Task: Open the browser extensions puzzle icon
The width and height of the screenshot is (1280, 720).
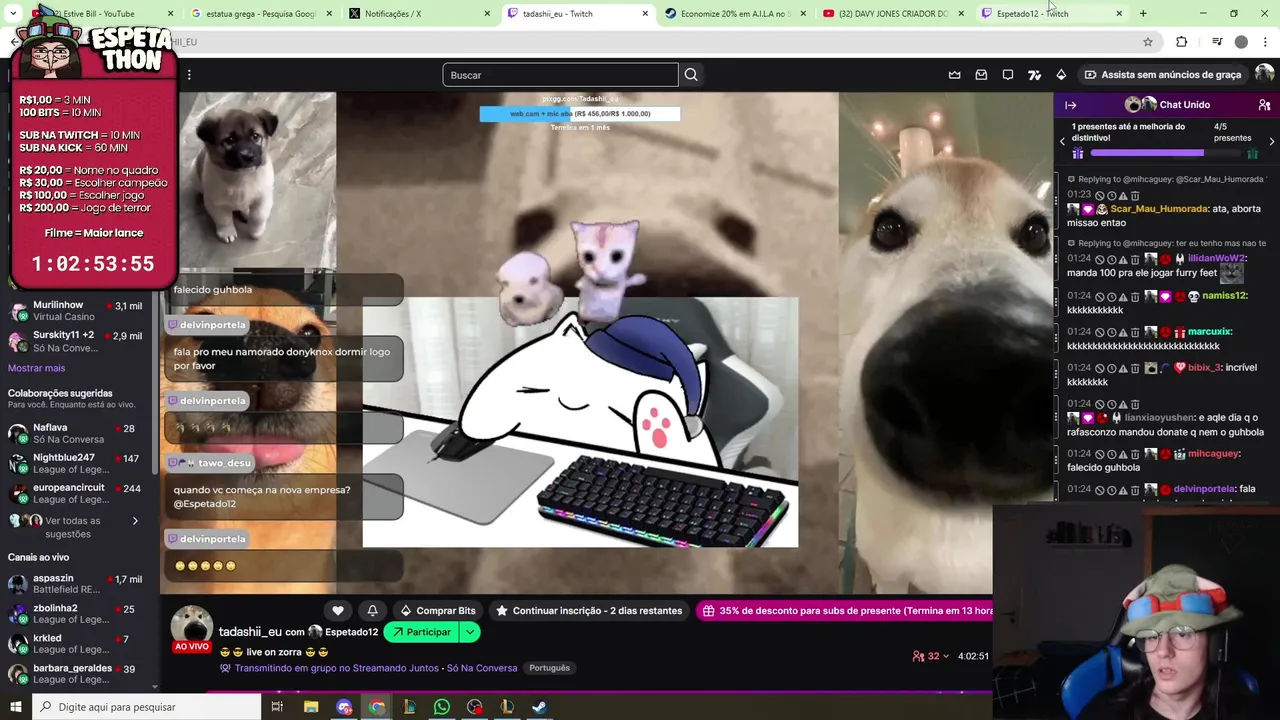Action: pyautogui.click(x=1181, y=42)
